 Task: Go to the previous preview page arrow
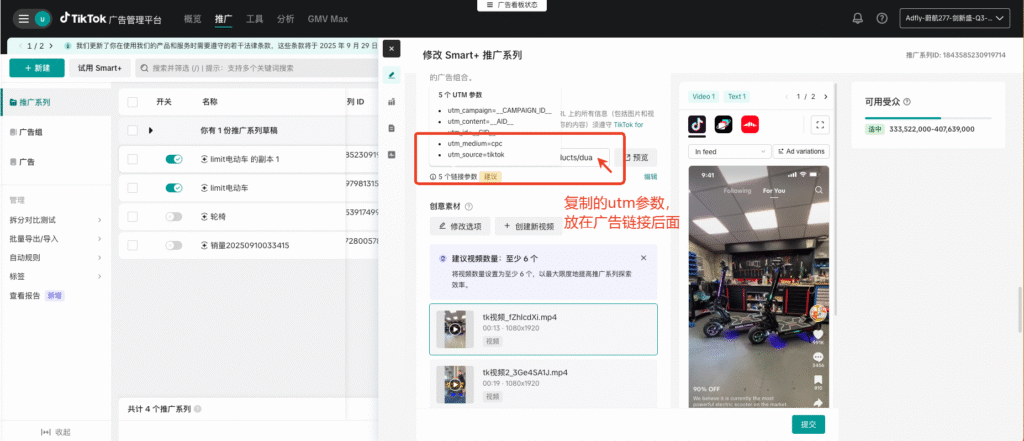[787, 97]
